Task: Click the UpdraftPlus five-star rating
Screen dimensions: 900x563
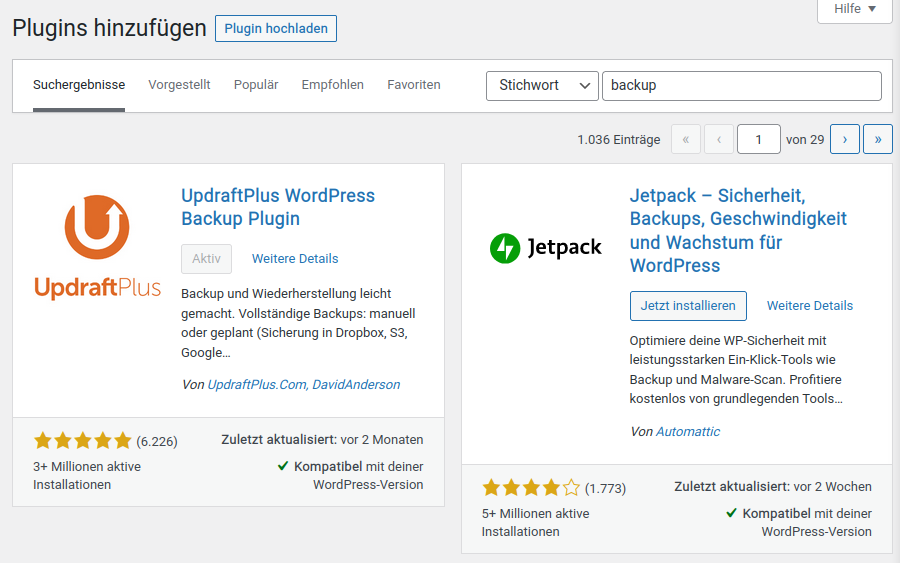Action: pos(83,441)
